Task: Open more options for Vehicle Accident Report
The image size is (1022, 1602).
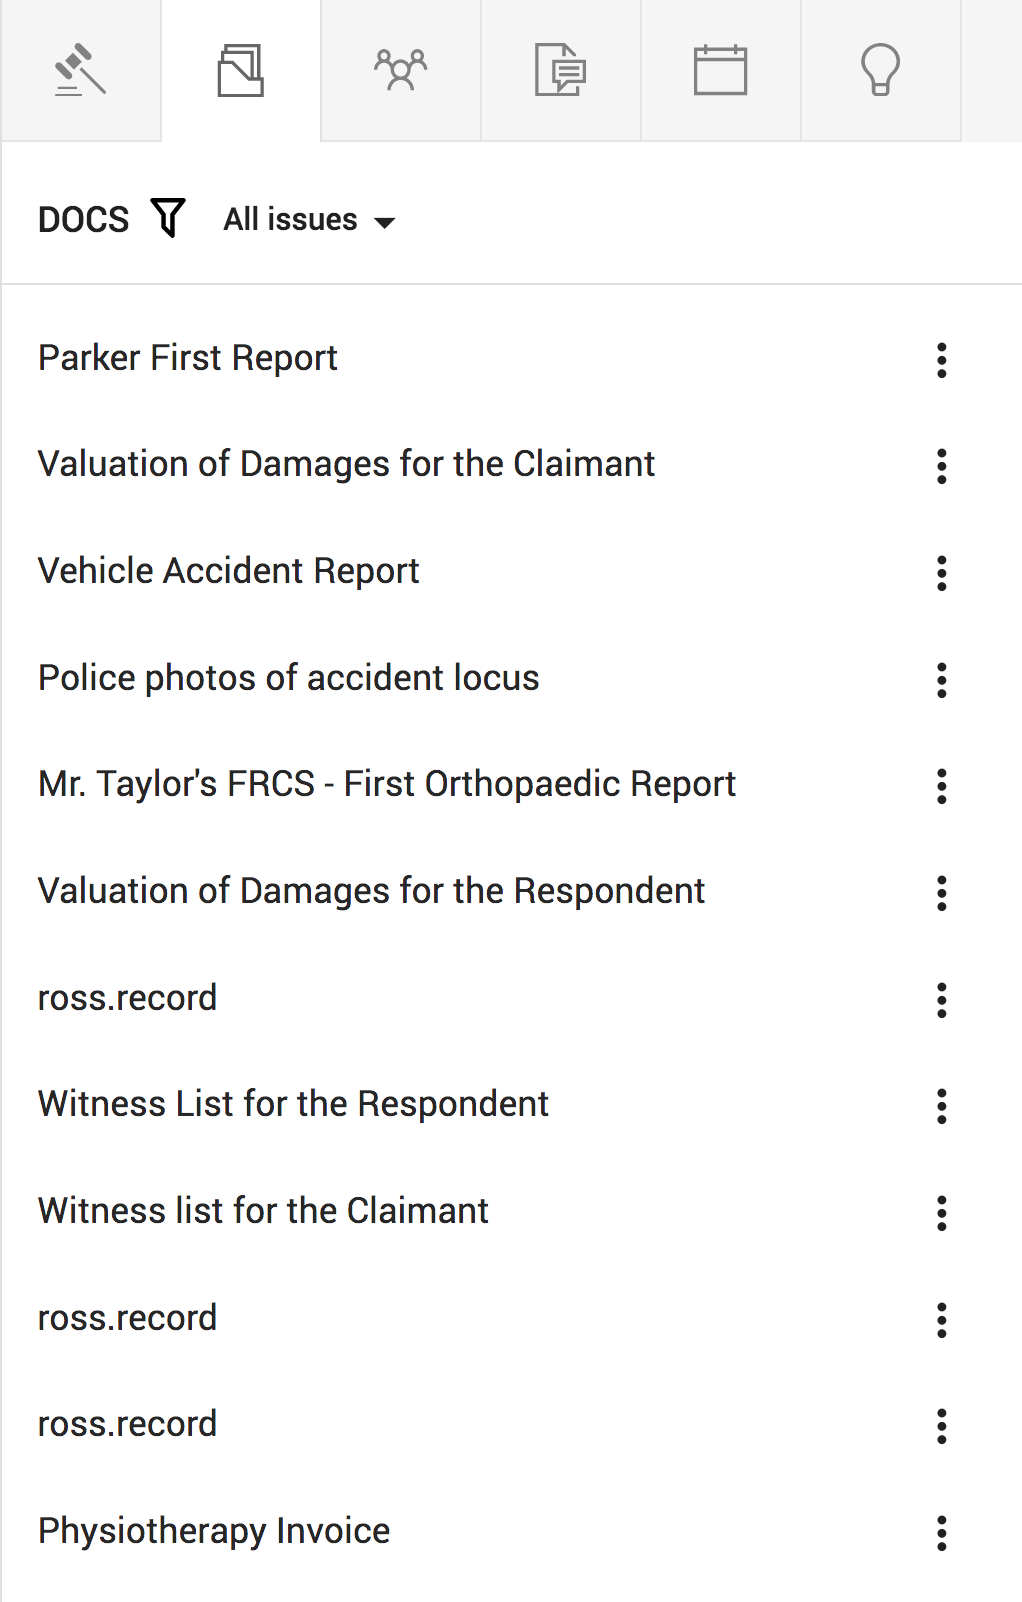Action: tap(941, 573)
